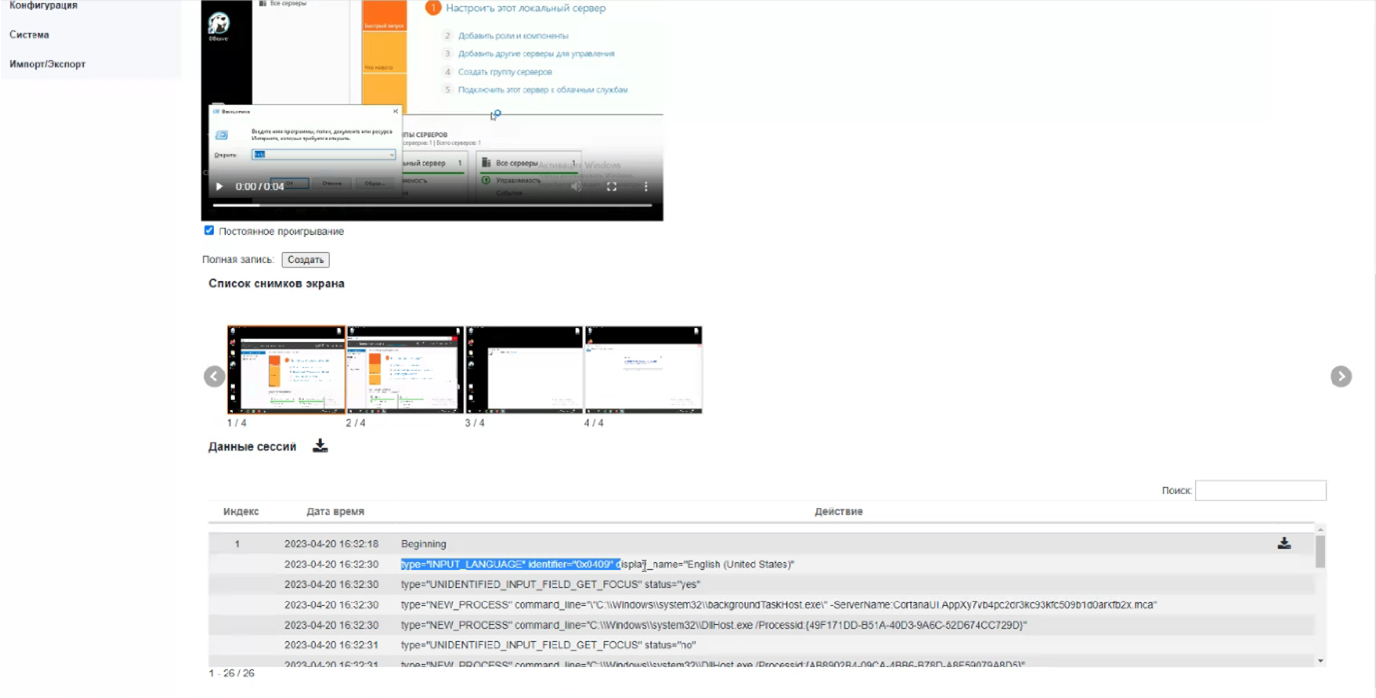Viewport: 1376px width, 698px height.
Task: Click the scrollbar down arrow of the session table
Action: coord(1320,660)
